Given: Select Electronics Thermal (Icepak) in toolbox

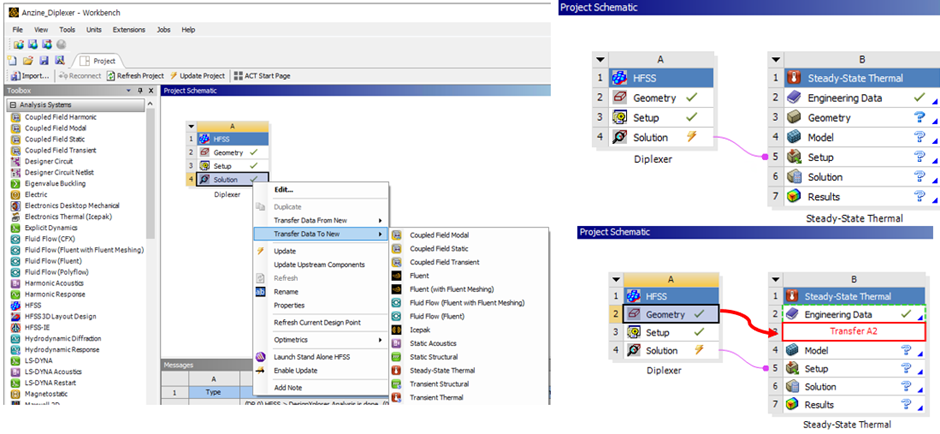Looking at the screenshot, I should (x=68, y=216).
